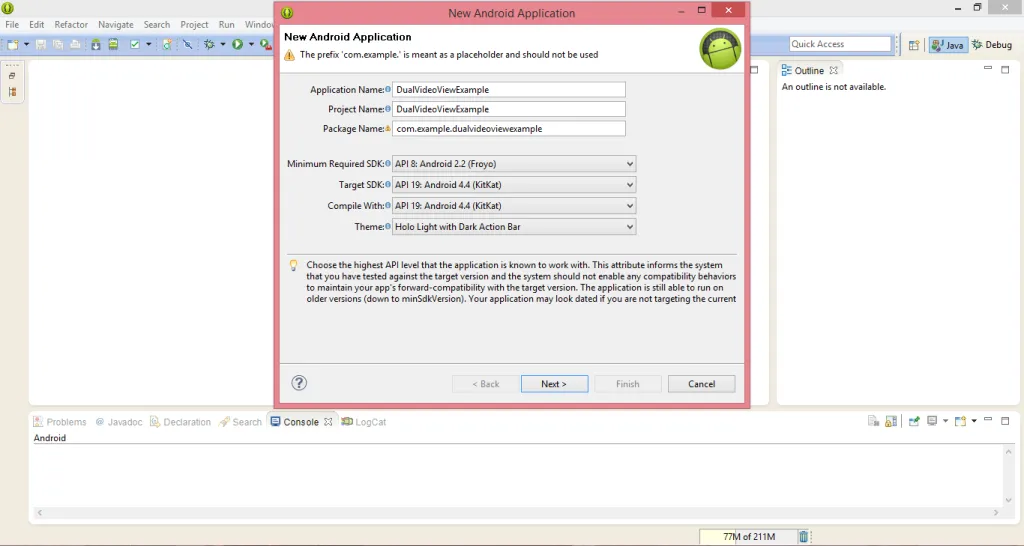Click the Skip All Breakpoints toolbar icon
The width and height of the screenshot is (1024, 546).
pos(187,44)
